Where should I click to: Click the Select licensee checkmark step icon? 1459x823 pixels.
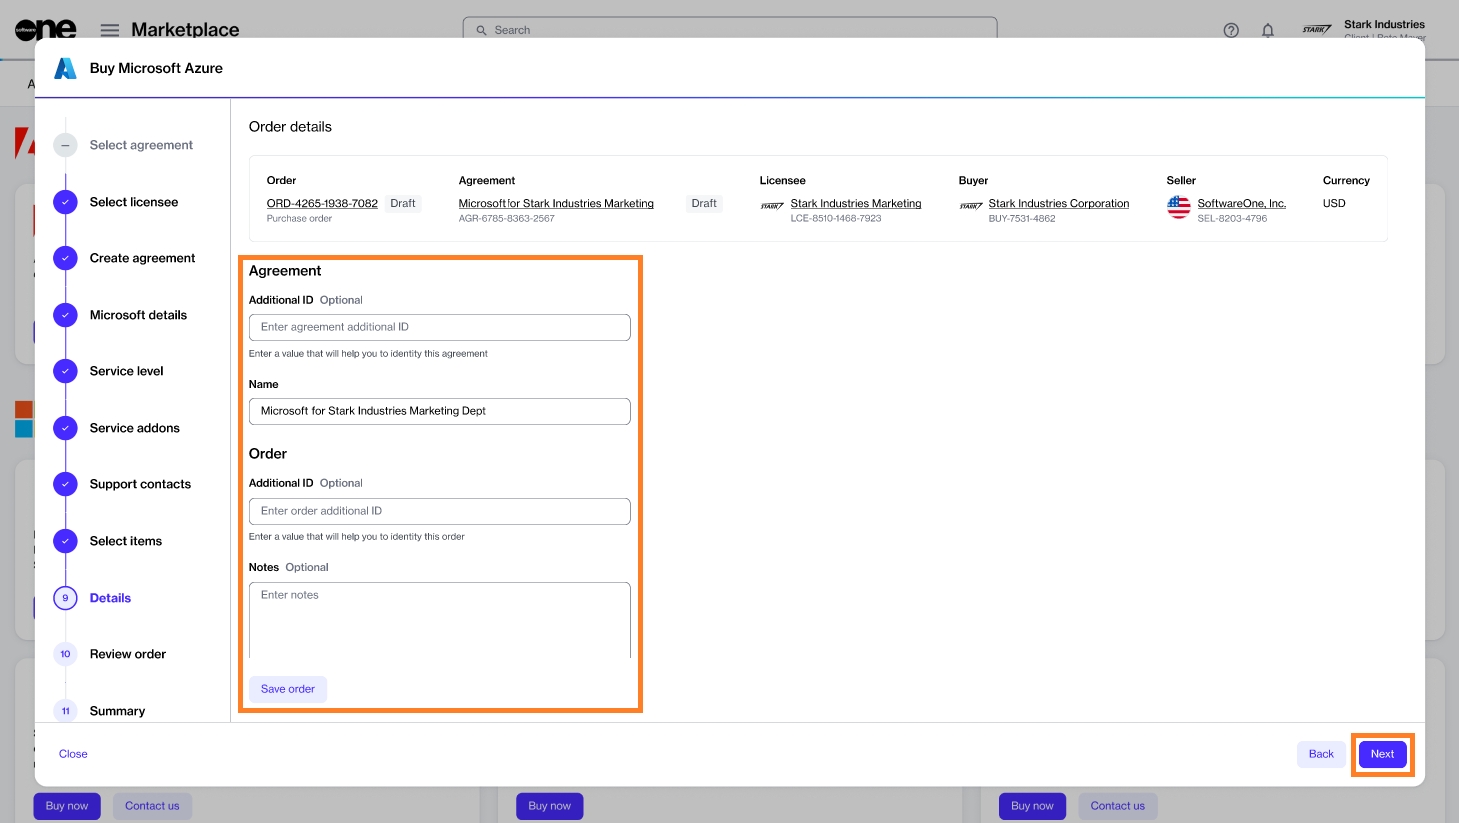tap(65, 202)
